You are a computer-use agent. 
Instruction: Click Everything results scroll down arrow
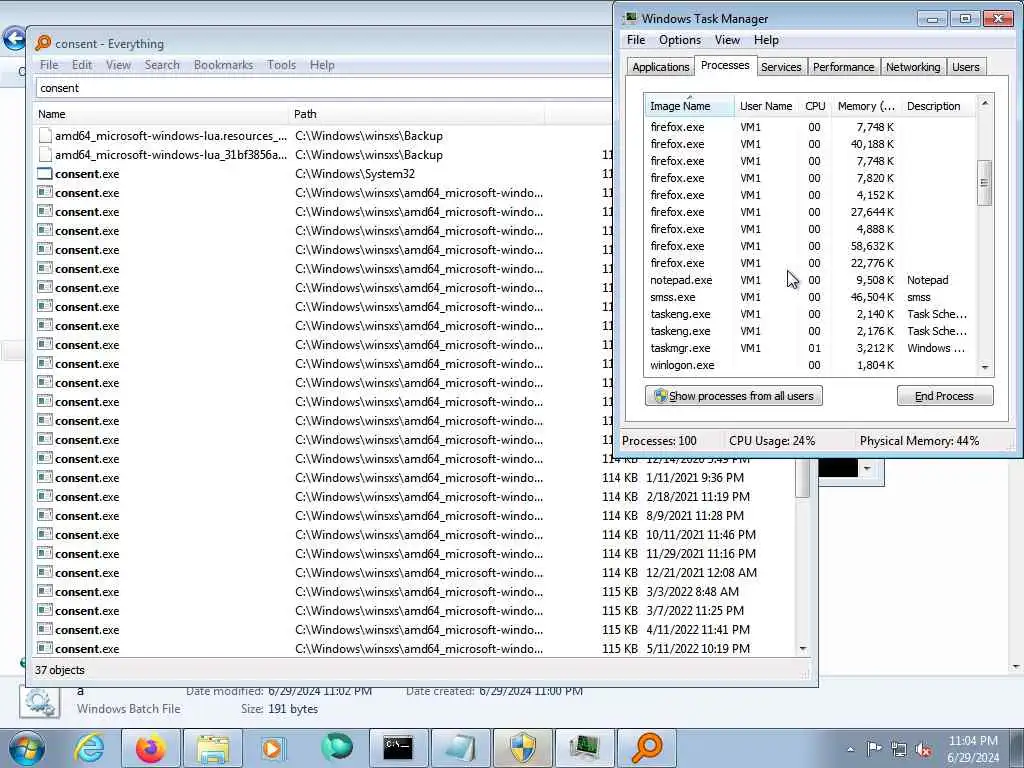click(x=803, y=648)
